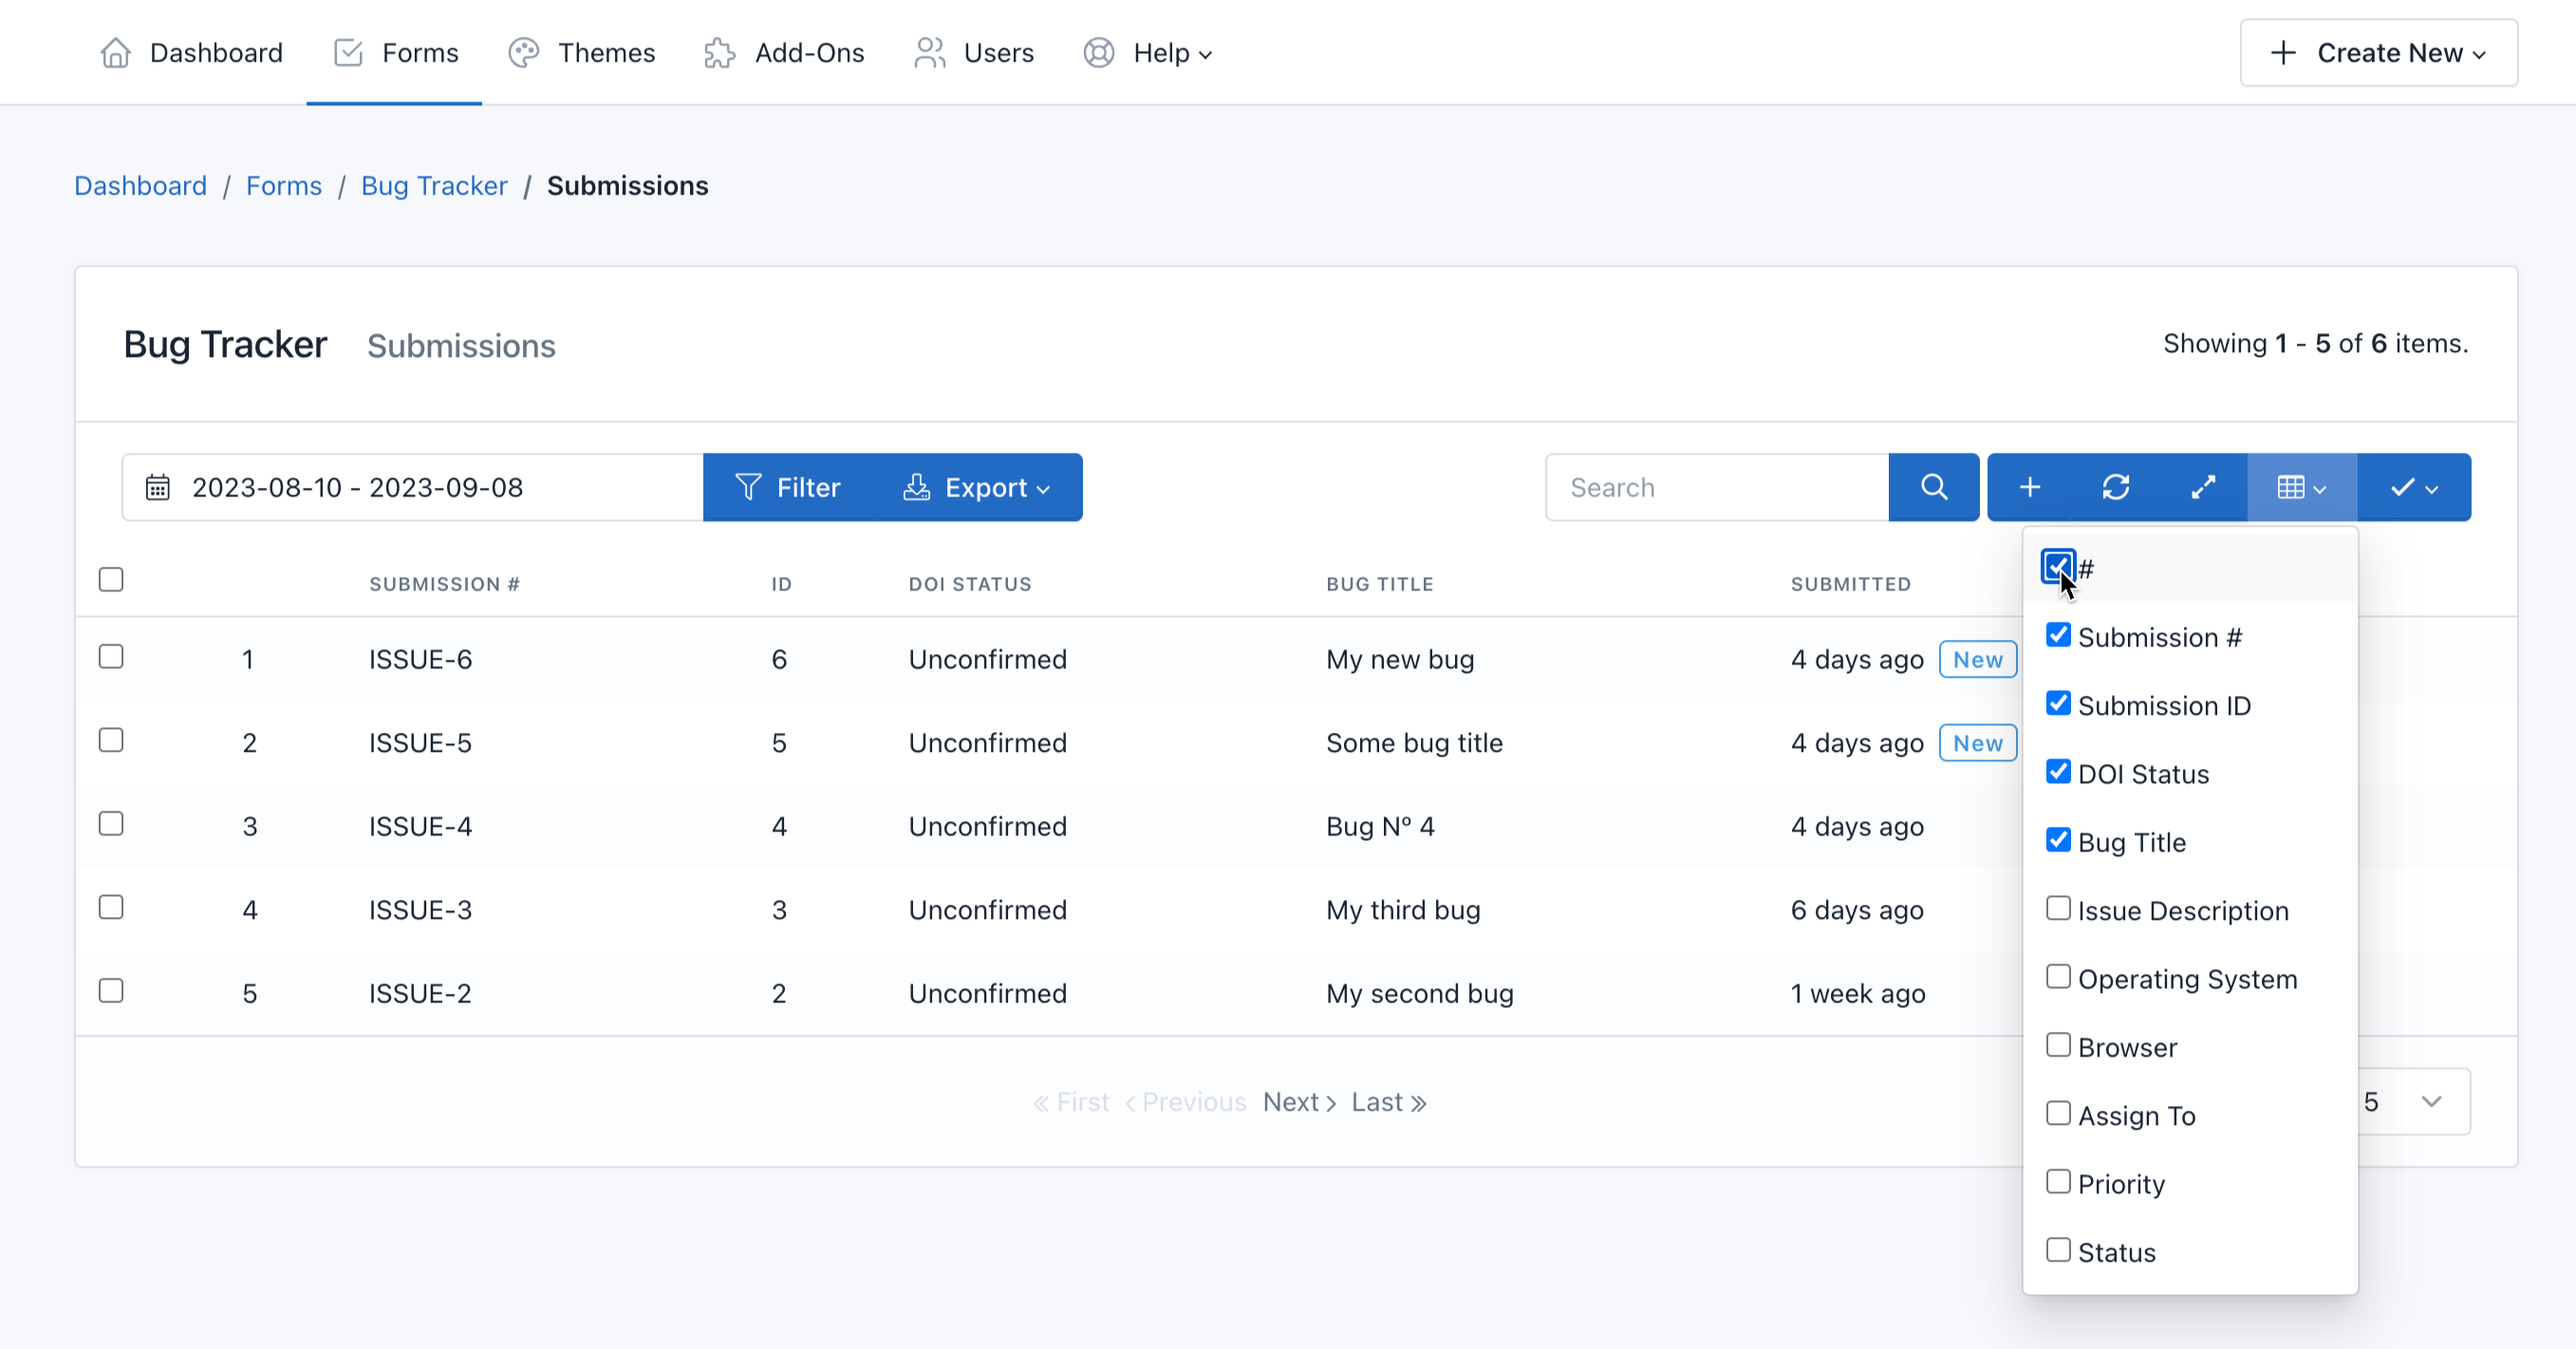Viewport: 2576px width, 1349px height.
Task: Check the Priority column checkbox
Action: click(2058, 1182)
